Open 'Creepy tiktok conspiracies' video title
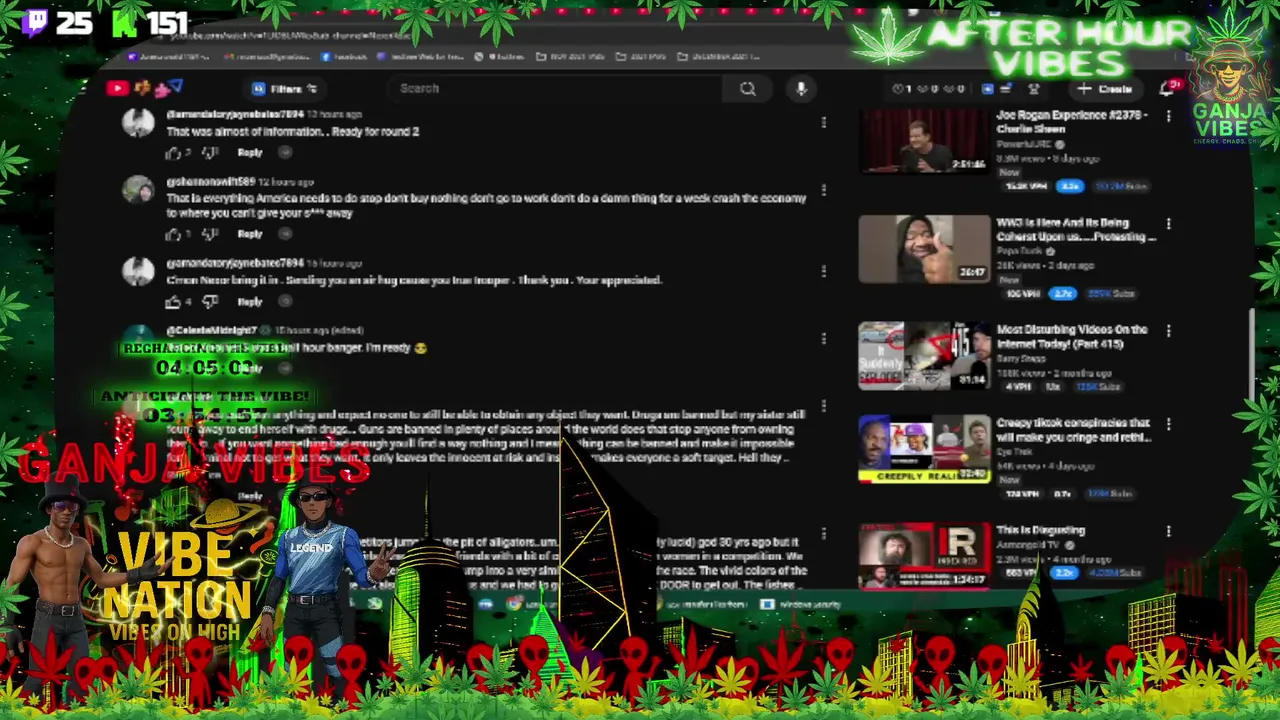This screenshot has height=720, width=1280. [1073, 430]
